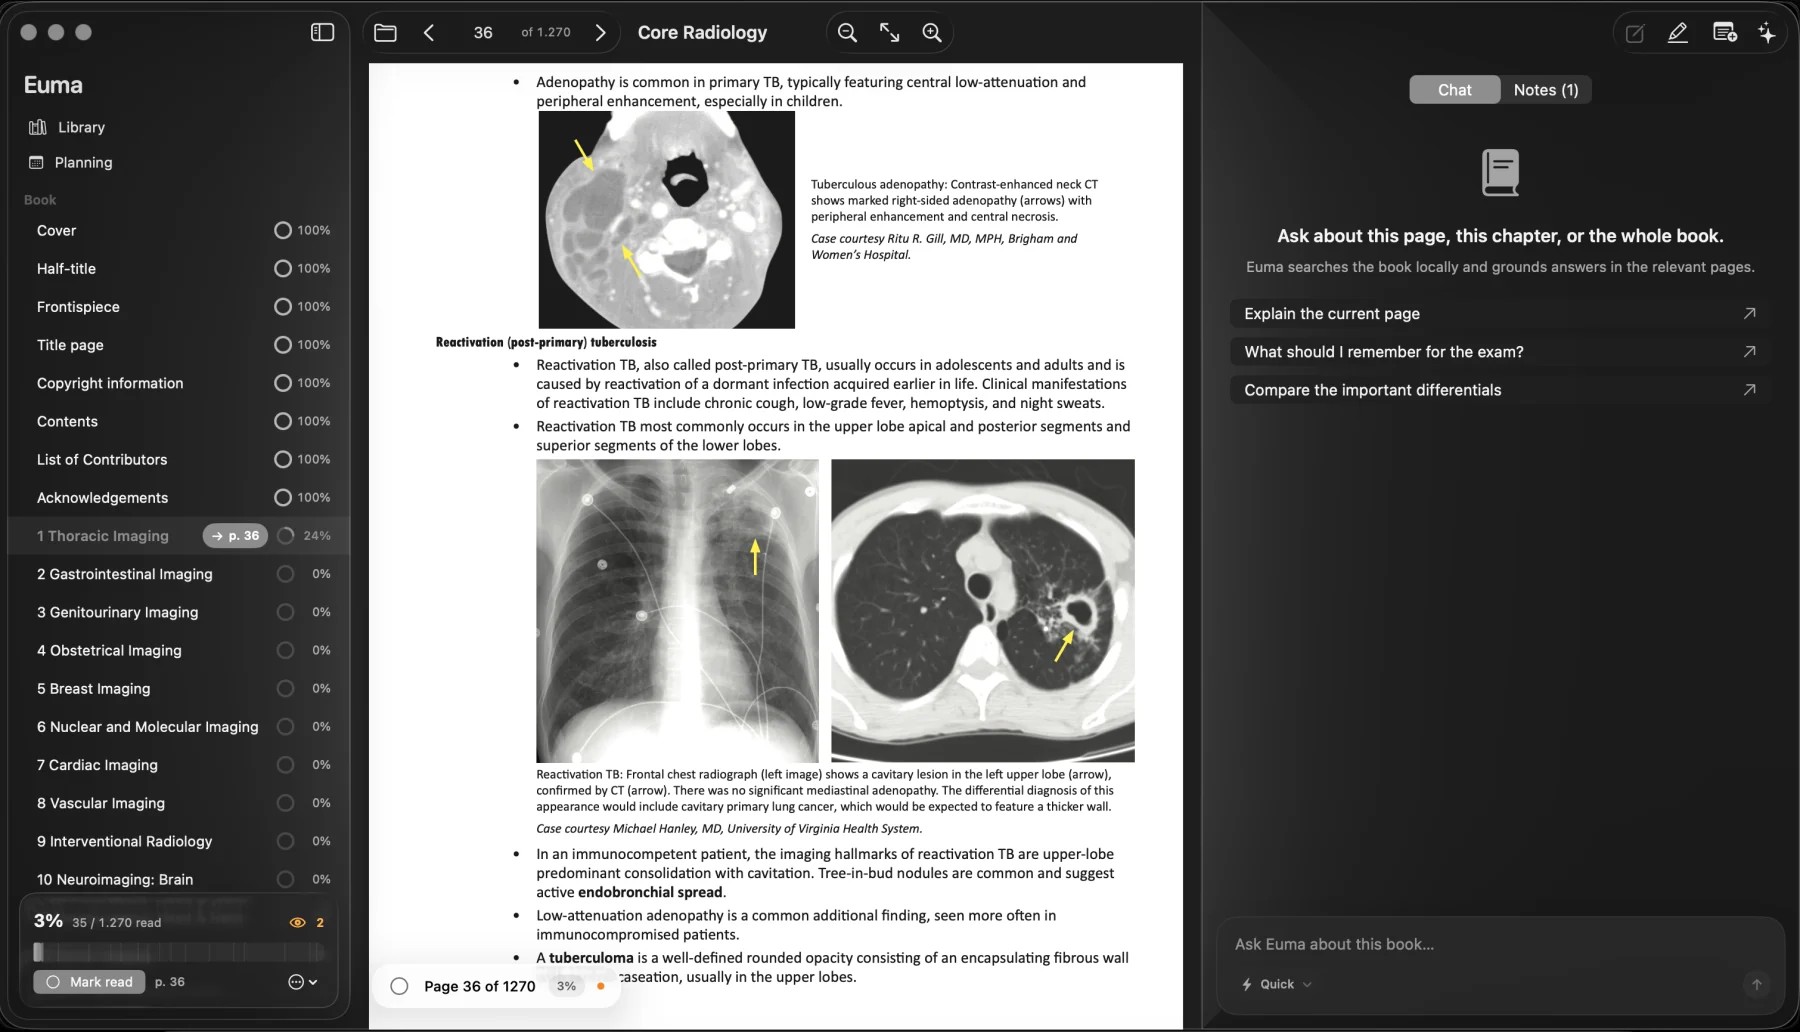Start a new chat with compose icon
This screenshot has height=1032, width=1800.
pos(1635,34)
